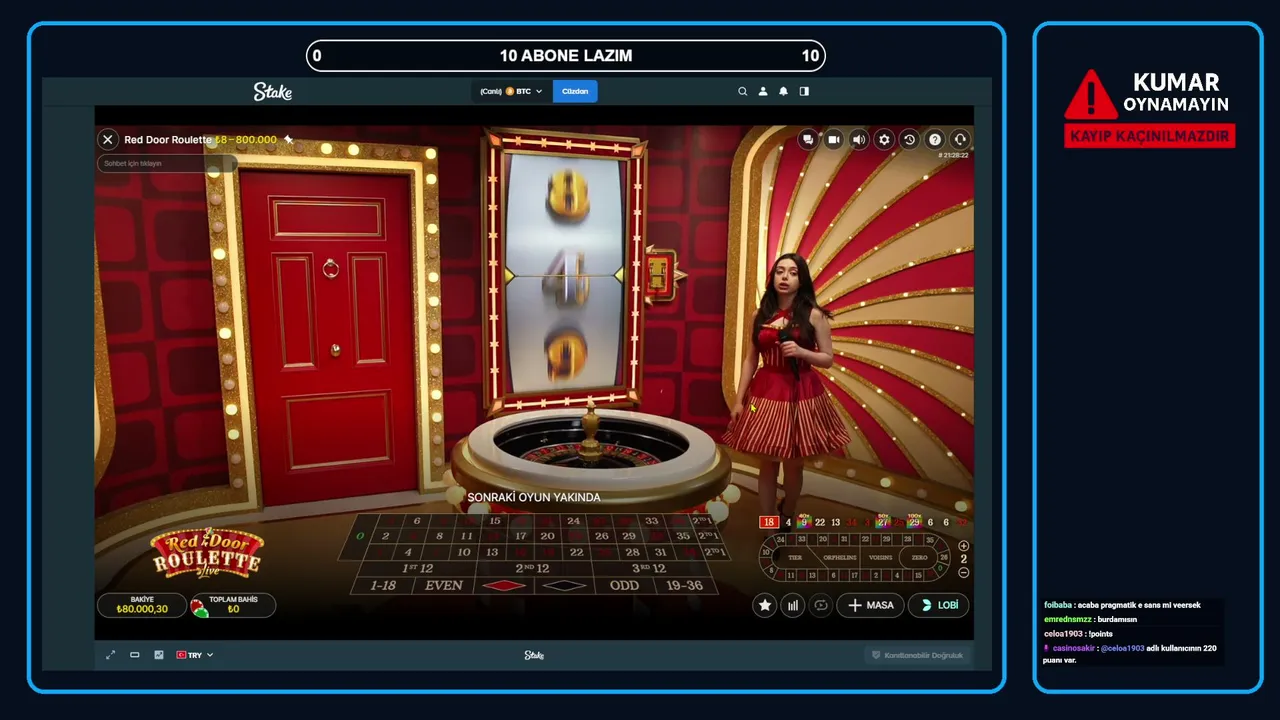Bet on the black diamond
Viewport: 1280px width, 720px height.
(x=566, y=585)
